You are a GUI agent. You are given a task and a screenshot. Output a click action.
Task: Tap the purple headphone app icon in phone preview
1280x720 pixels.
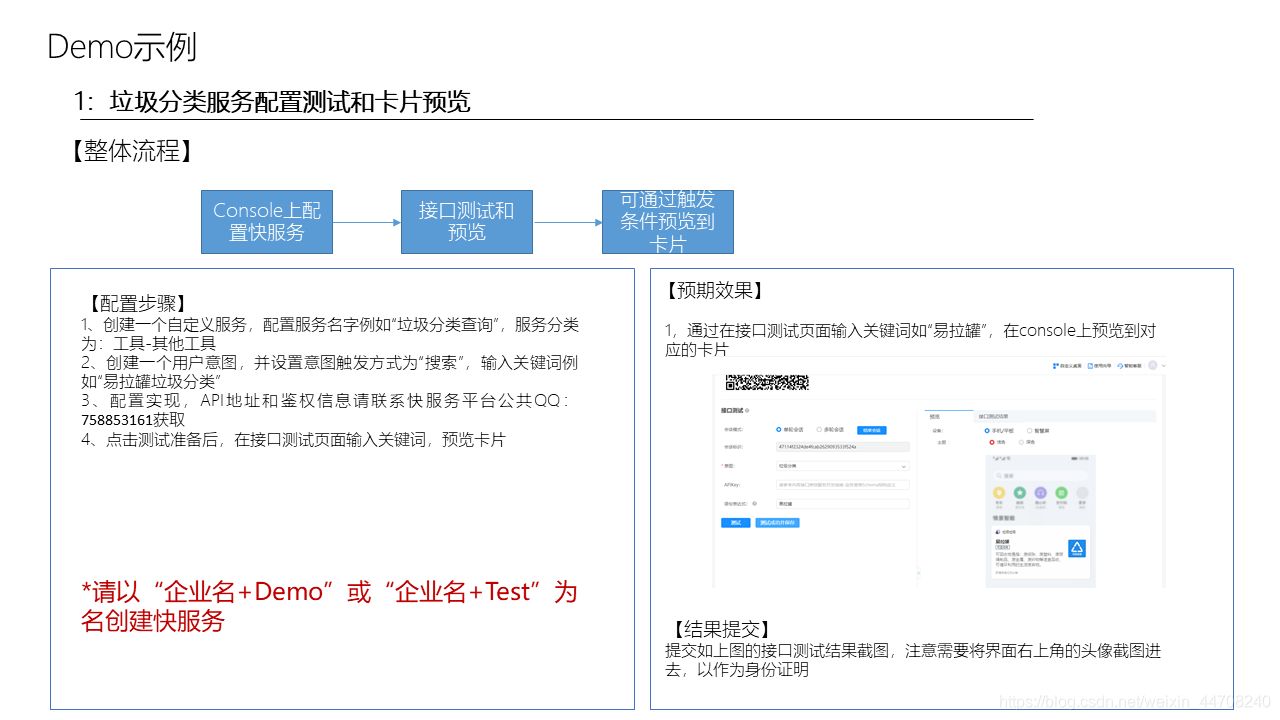pyautogui.click(x=1040, y=493)
